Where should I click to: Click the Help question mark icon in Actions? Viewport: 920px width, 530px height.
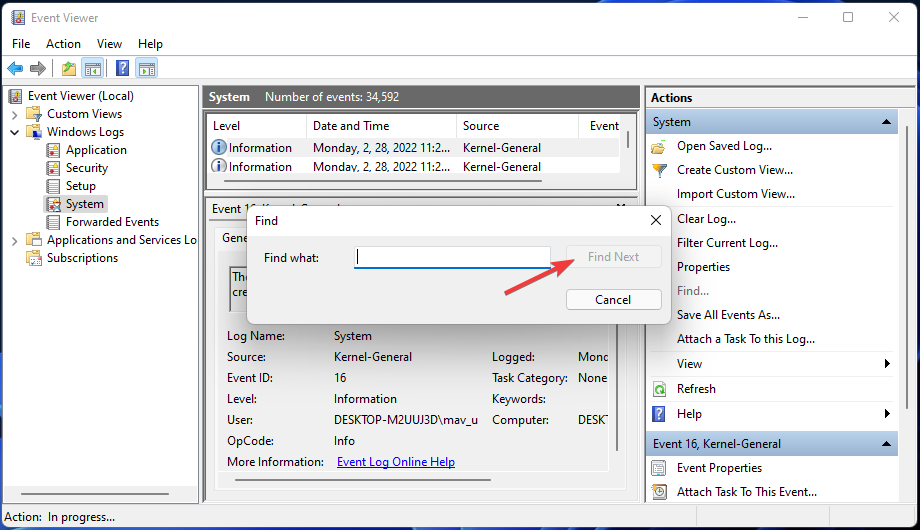click(x=659, y=414)
